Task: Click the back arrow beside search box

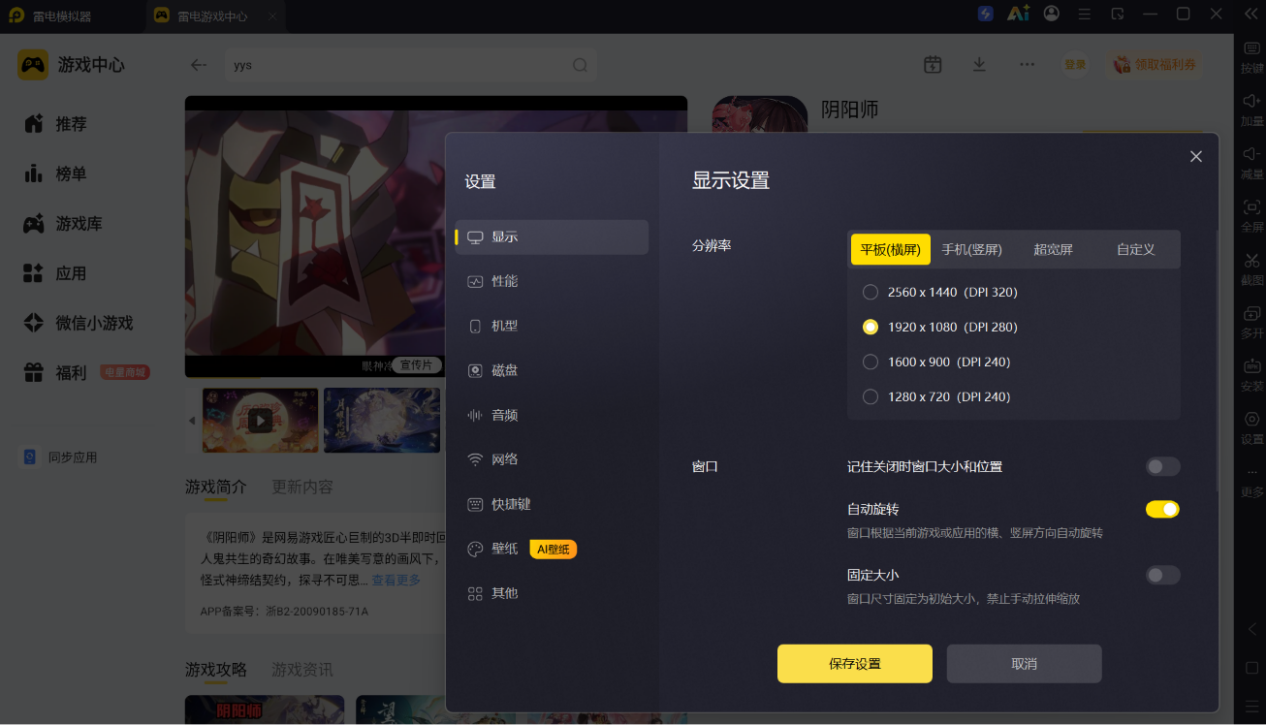Action: click(x=198, y=65)
